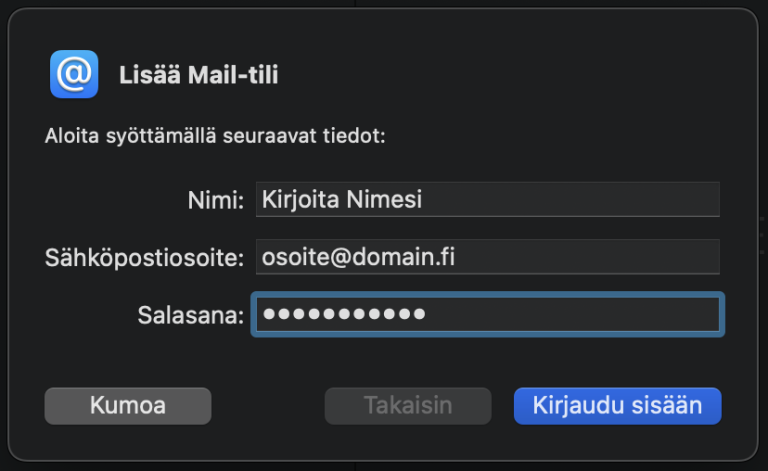Click the word Mail-tili in the heading
The height and width of the screenshot is (471, 768).
coord(233,75)
